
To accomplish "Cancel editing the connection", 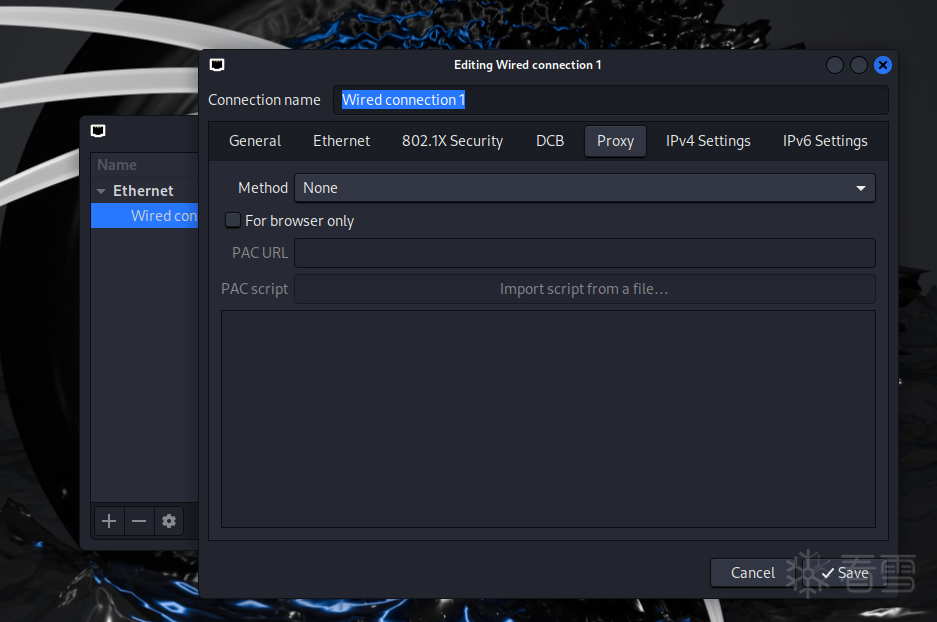I will 751,573.
